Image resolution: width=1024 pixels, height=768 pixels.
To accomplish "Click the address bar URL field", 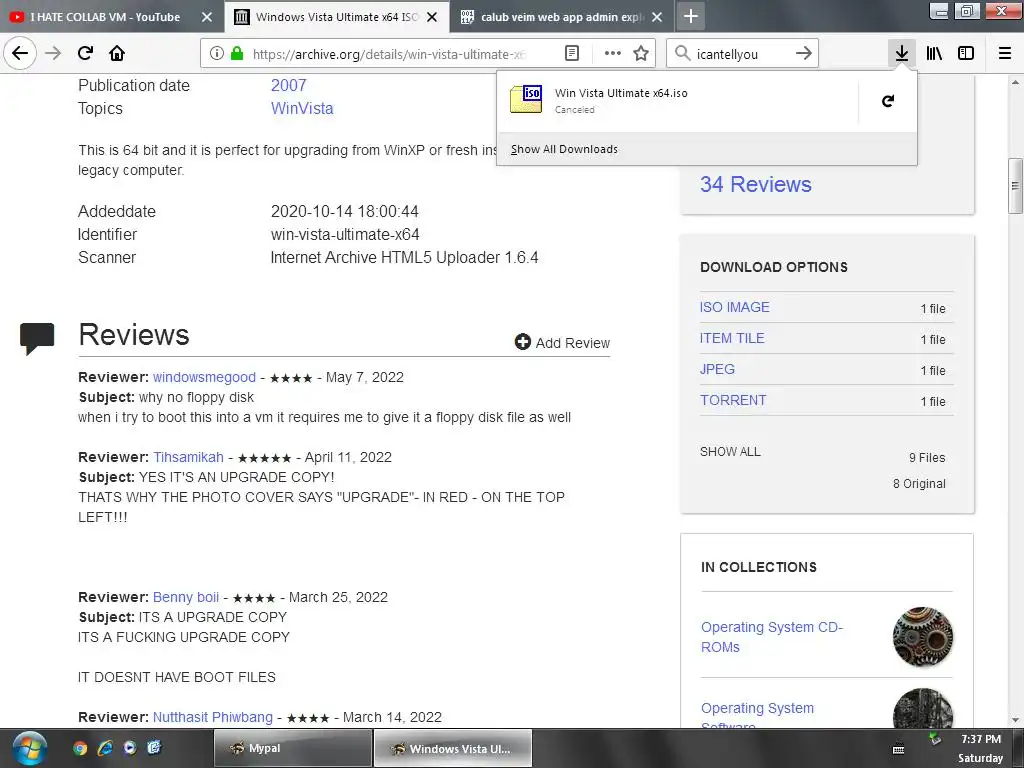I will coord(389,54).
